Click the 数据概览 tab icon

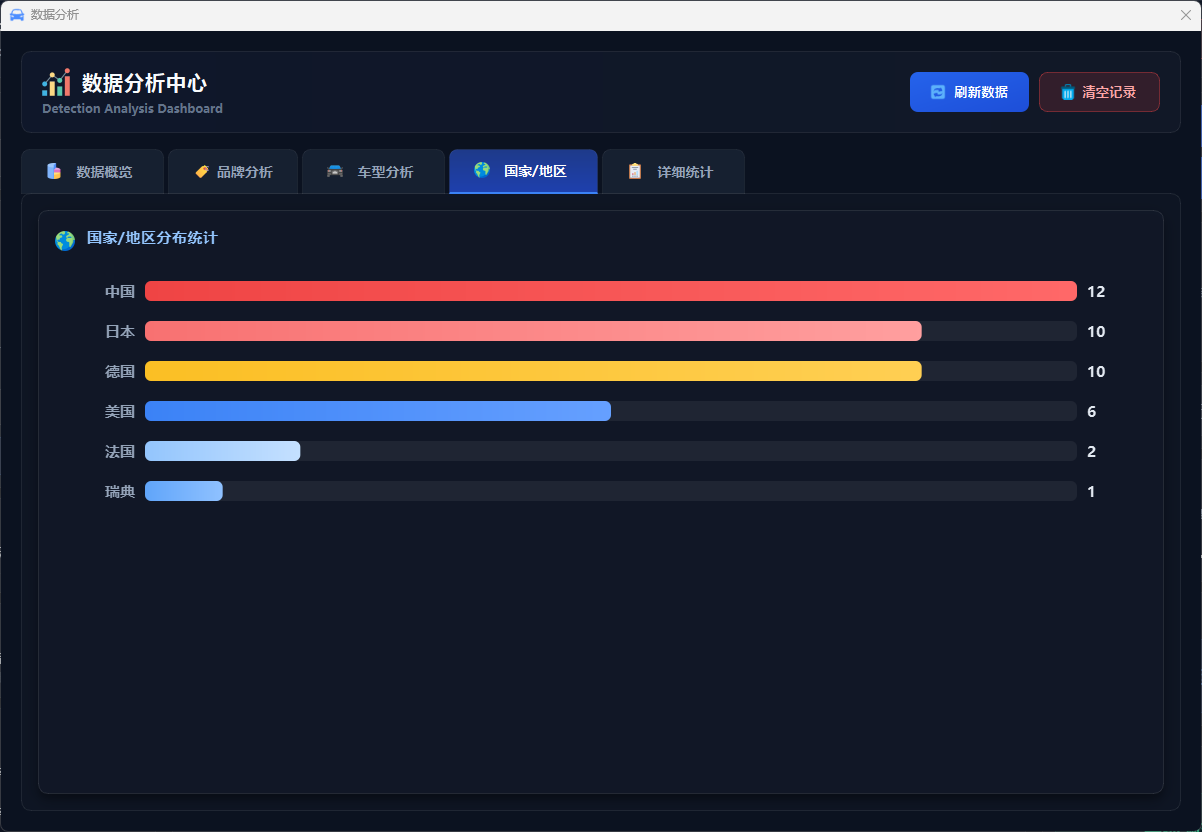click(x=54, y=171)
